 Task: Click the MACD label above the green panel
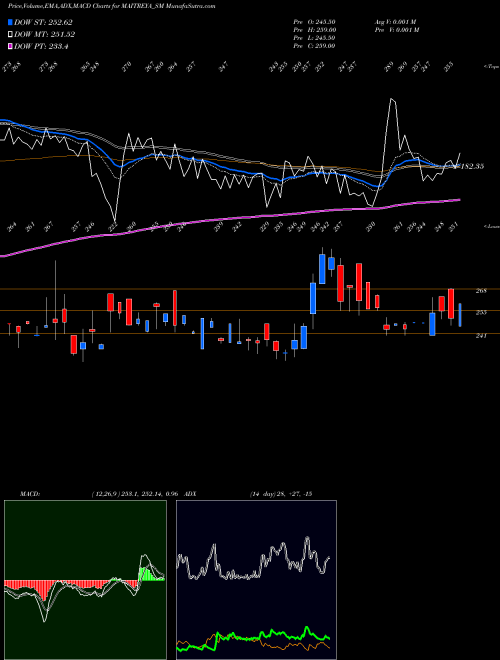(29, 494)
